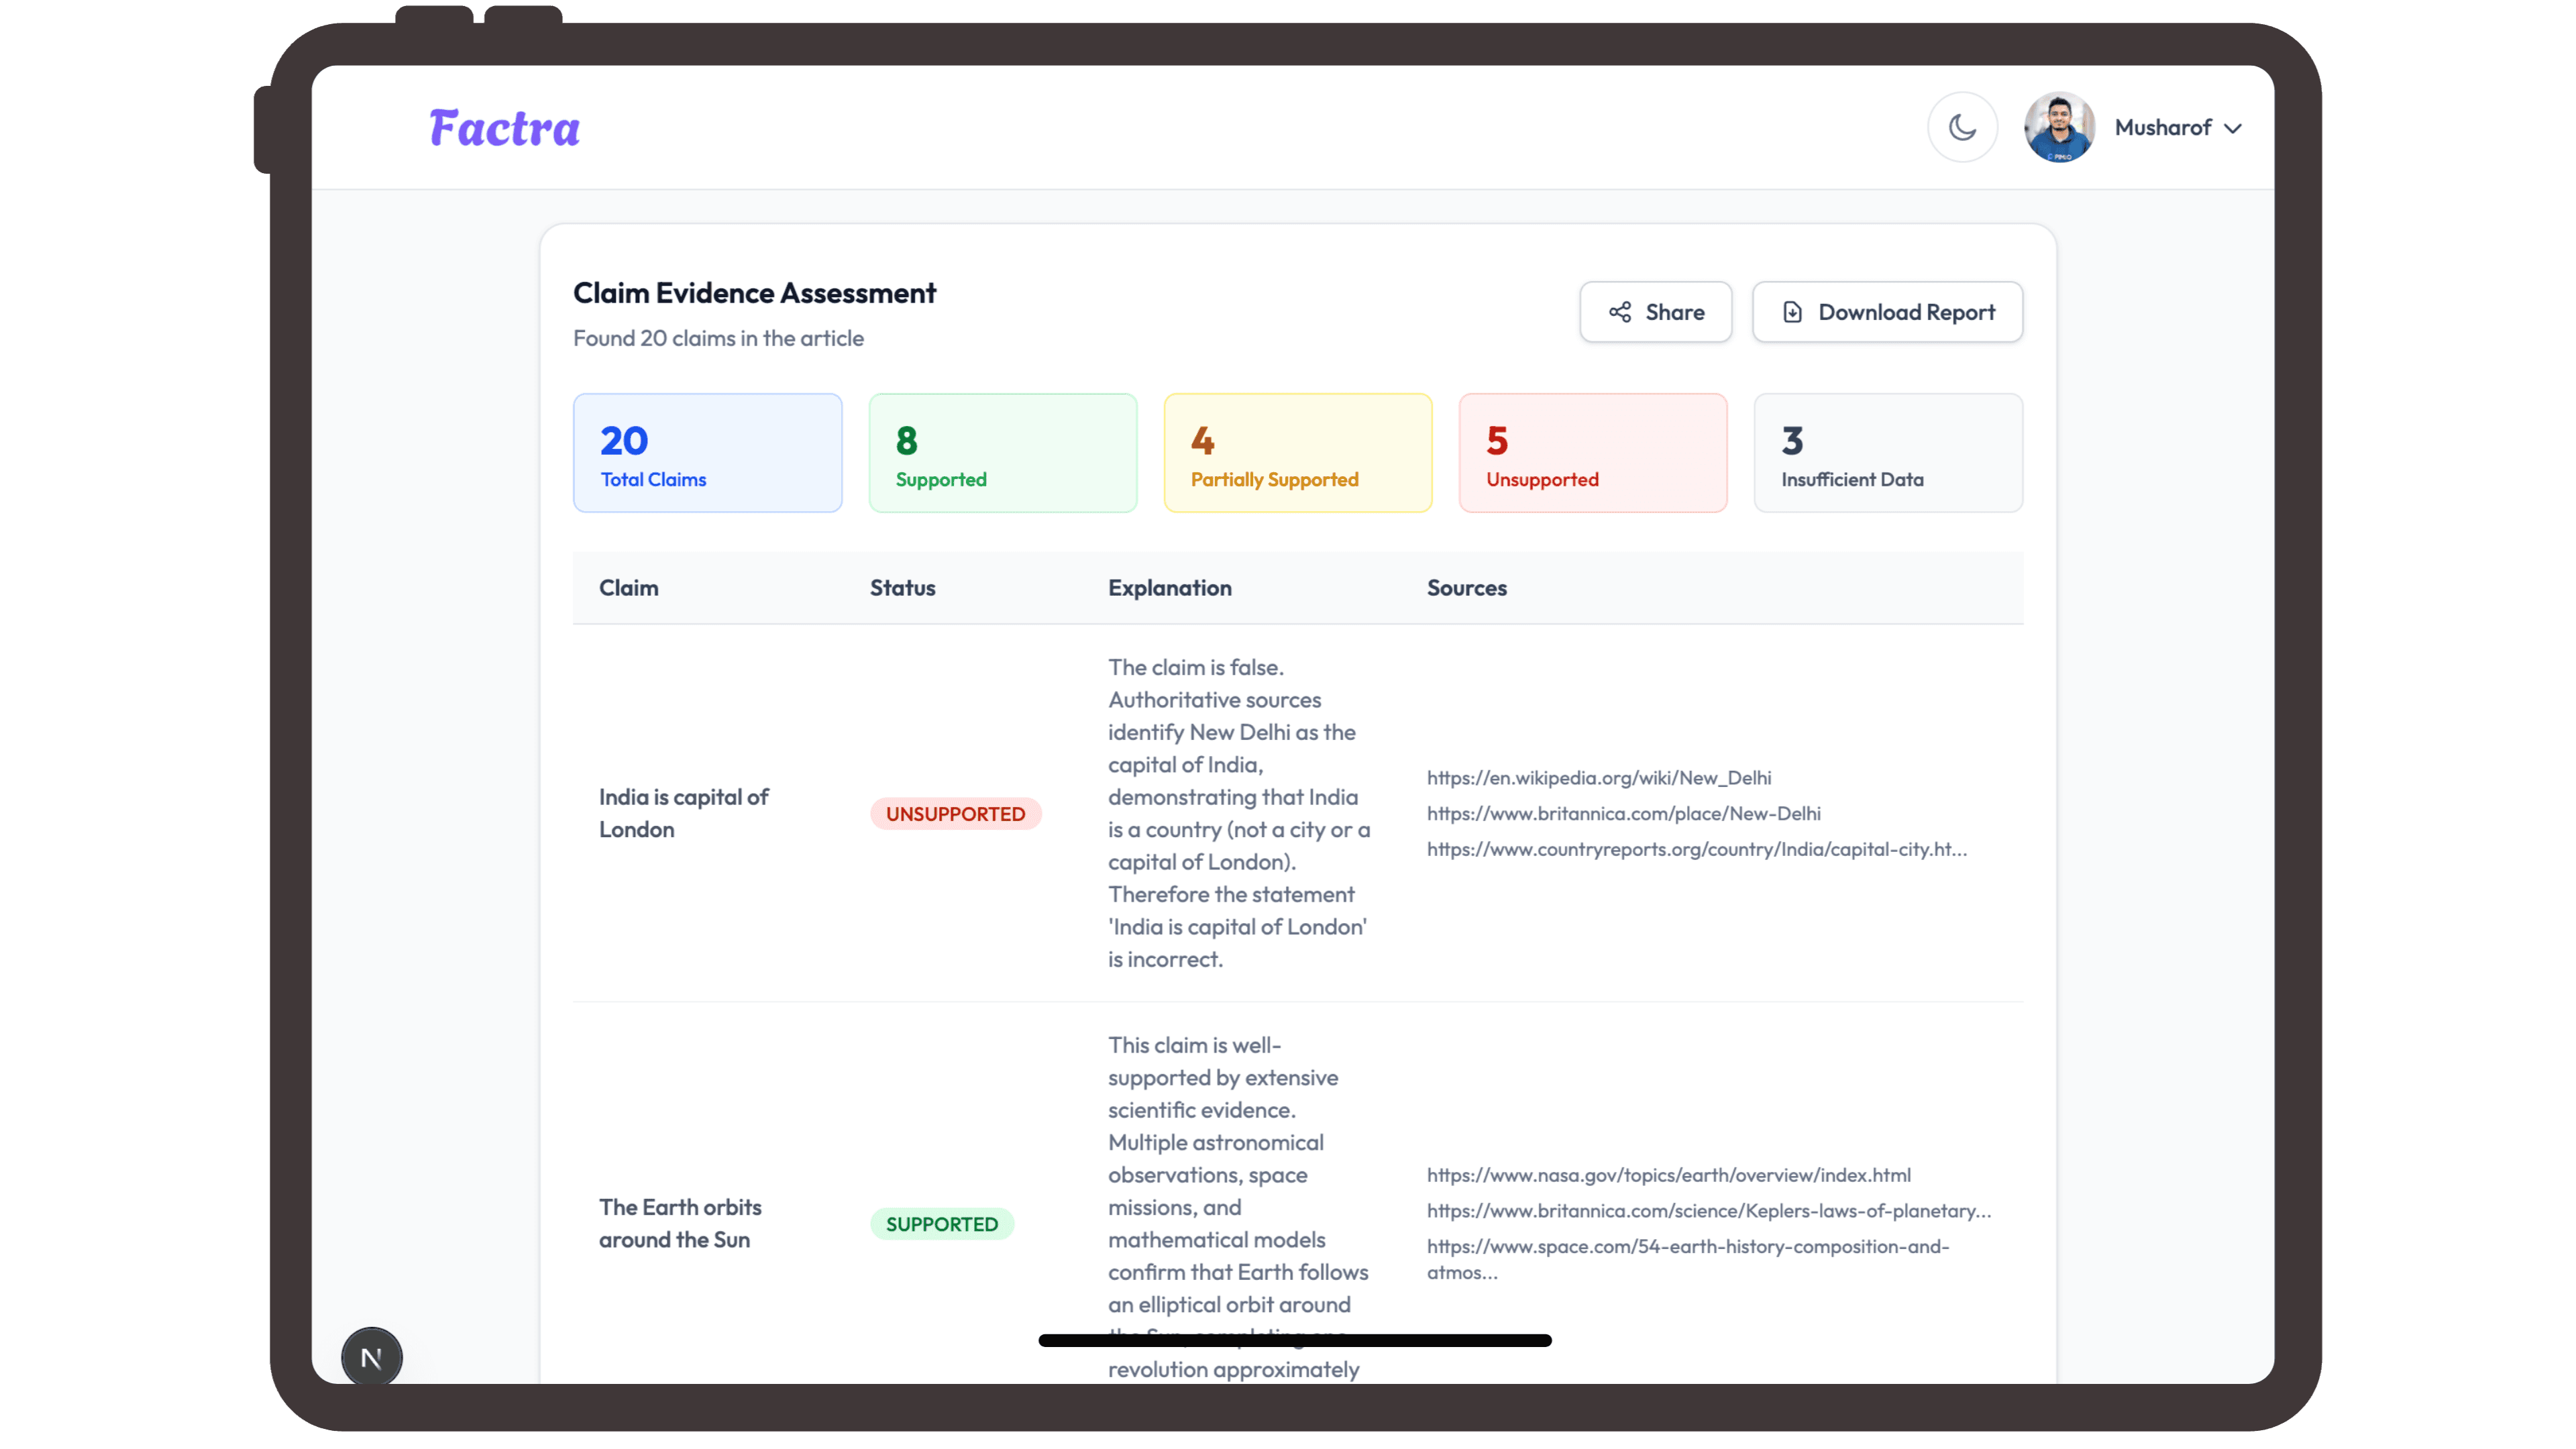Click the UNSUPPORTED badge on India claim
This screenshot has width=2576, height=1449.
pos(956,813)
